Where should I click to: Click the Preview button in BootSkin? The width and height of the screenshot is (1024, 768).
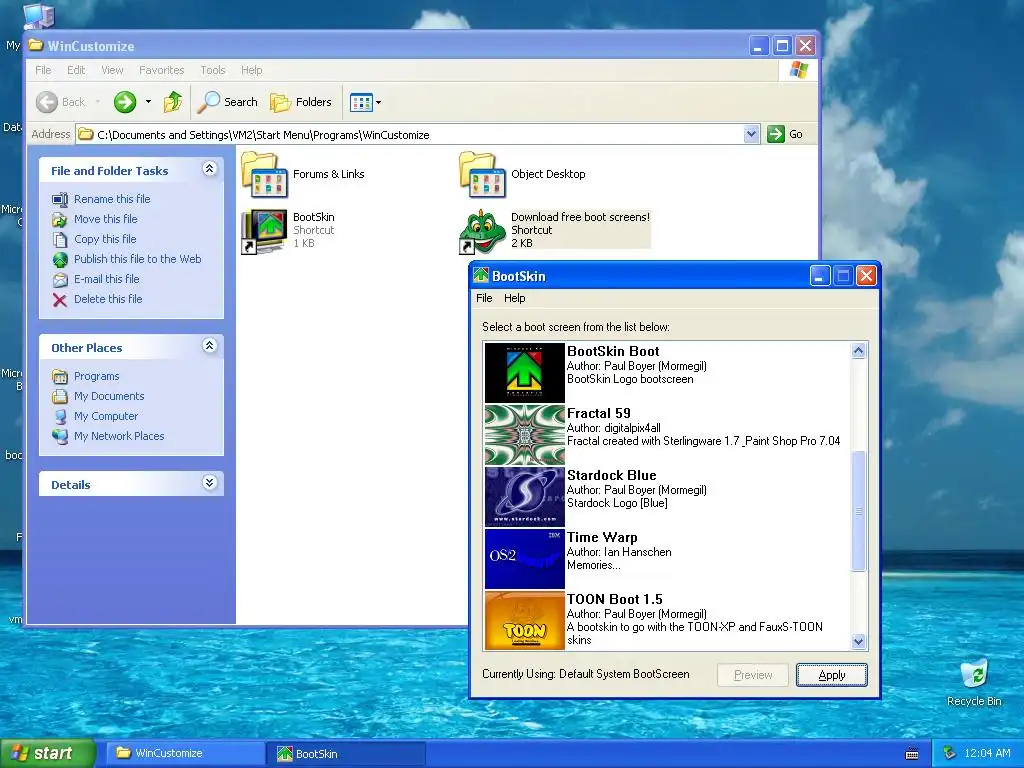752,675
